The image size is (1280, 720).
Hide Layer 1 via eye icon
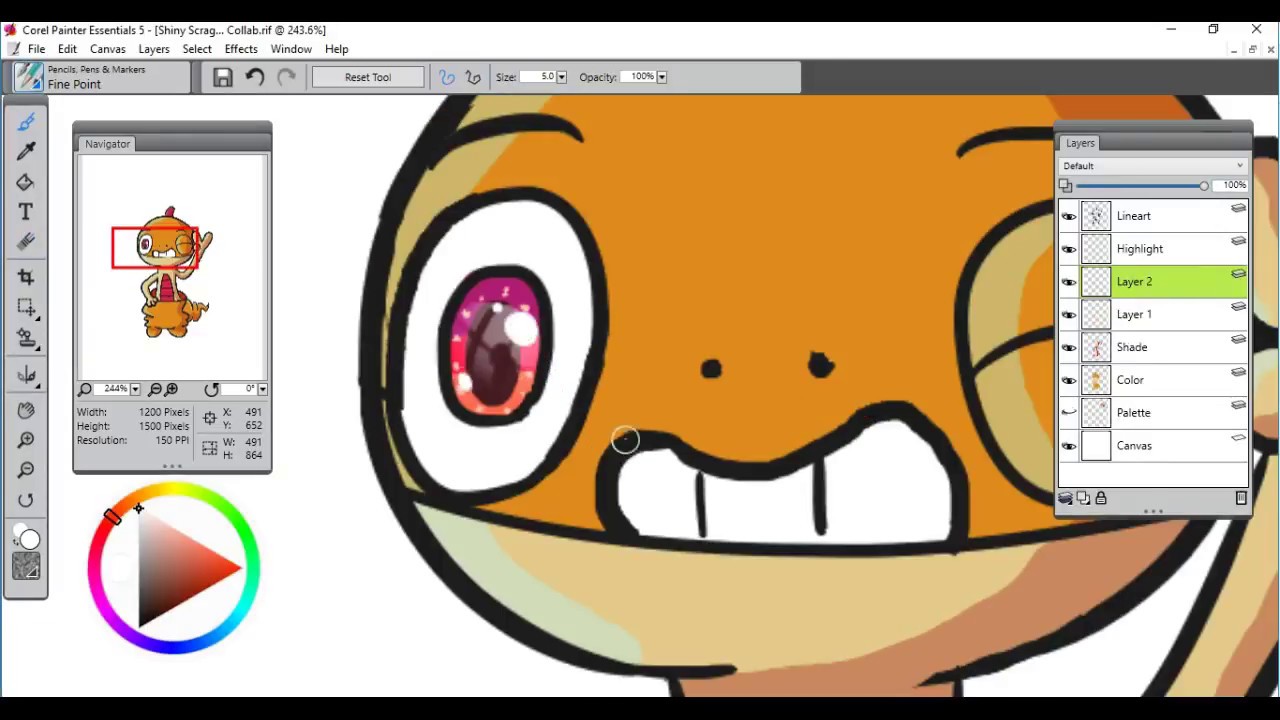(1069, 315)
